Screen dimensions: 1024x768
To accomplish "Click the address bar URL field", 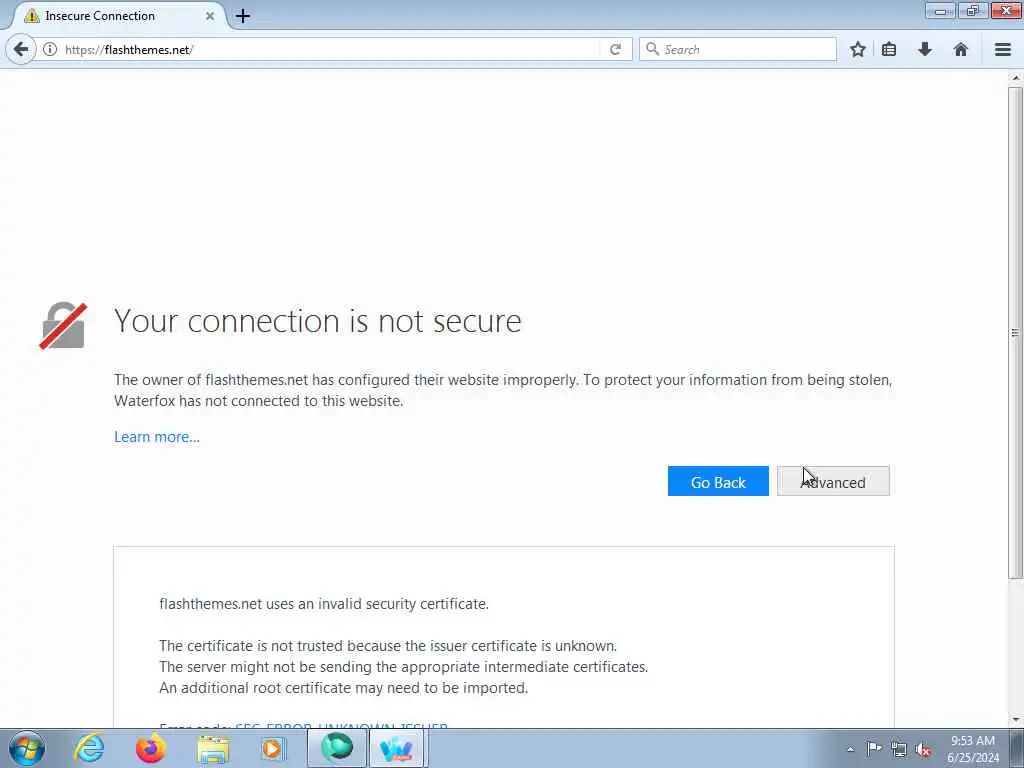I will 330,50.
